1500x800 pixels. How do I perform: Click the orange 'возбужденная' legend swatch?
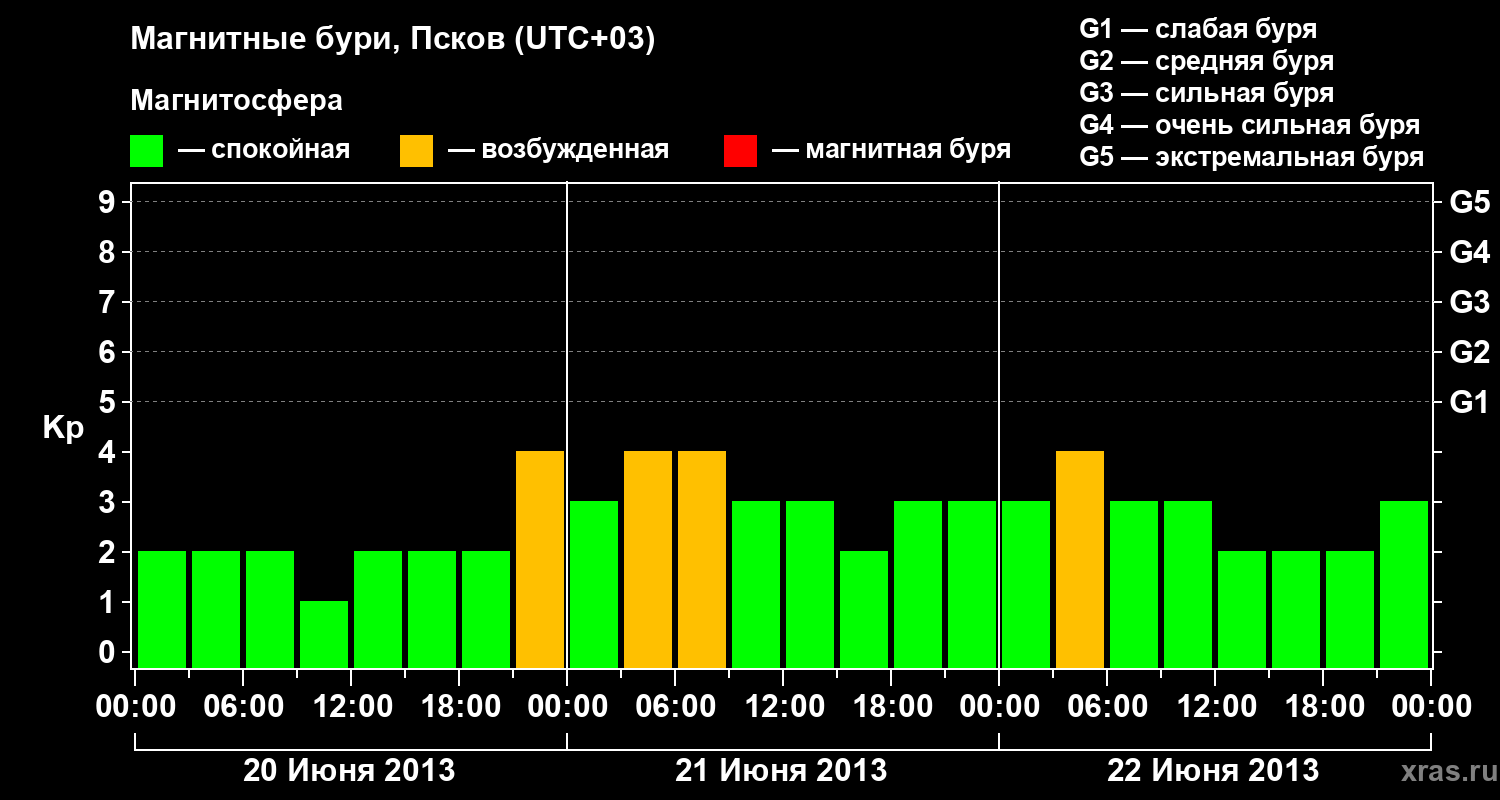[x=416, y=151]
